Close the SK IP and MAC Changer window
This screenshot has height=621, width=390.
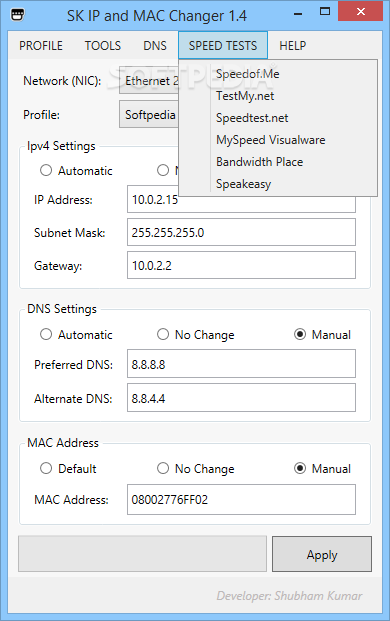tap(360, 11)
